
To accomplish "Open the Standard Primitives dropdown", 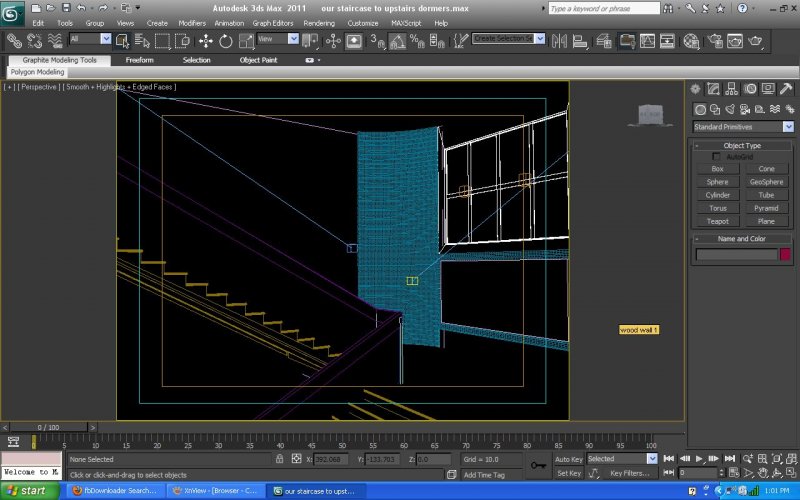I will pos(742,127).
